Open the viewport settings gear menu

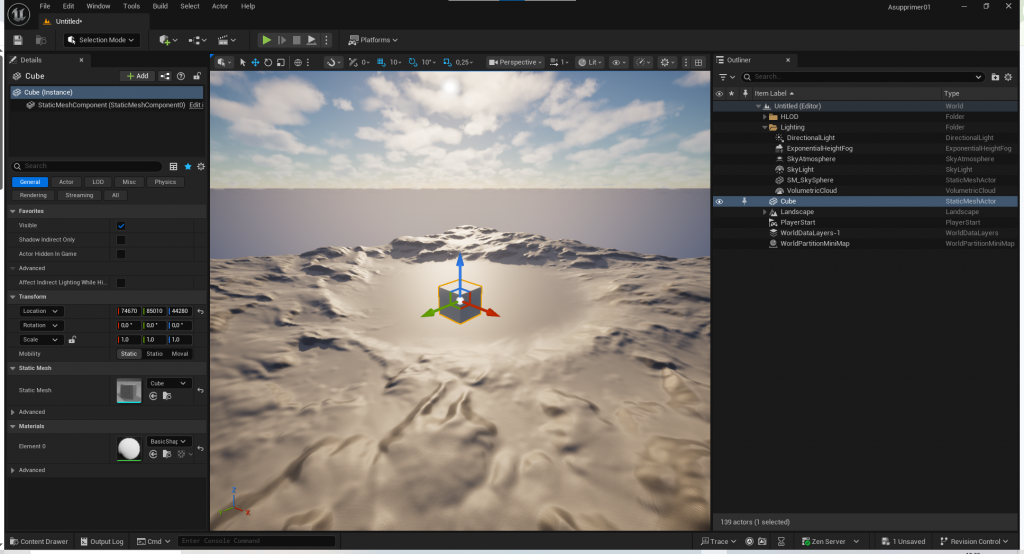pyautogui.click(x=667, y=62)
